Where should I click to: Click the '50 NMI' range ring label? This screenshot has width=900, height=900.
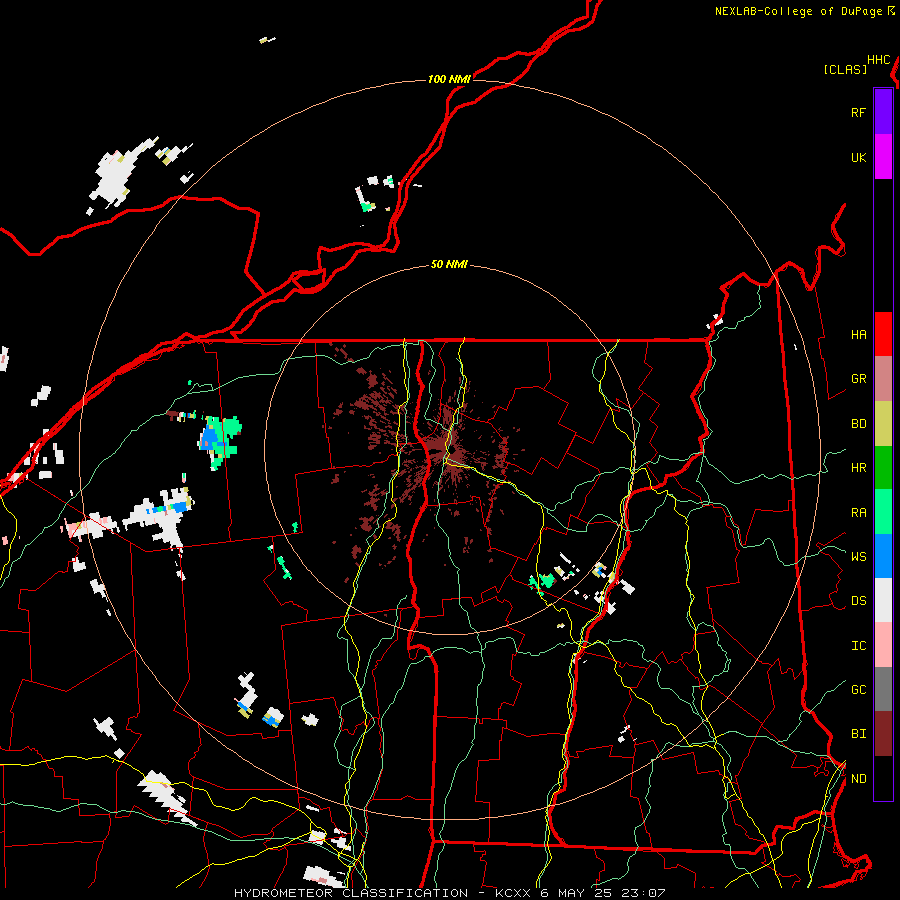449,265
